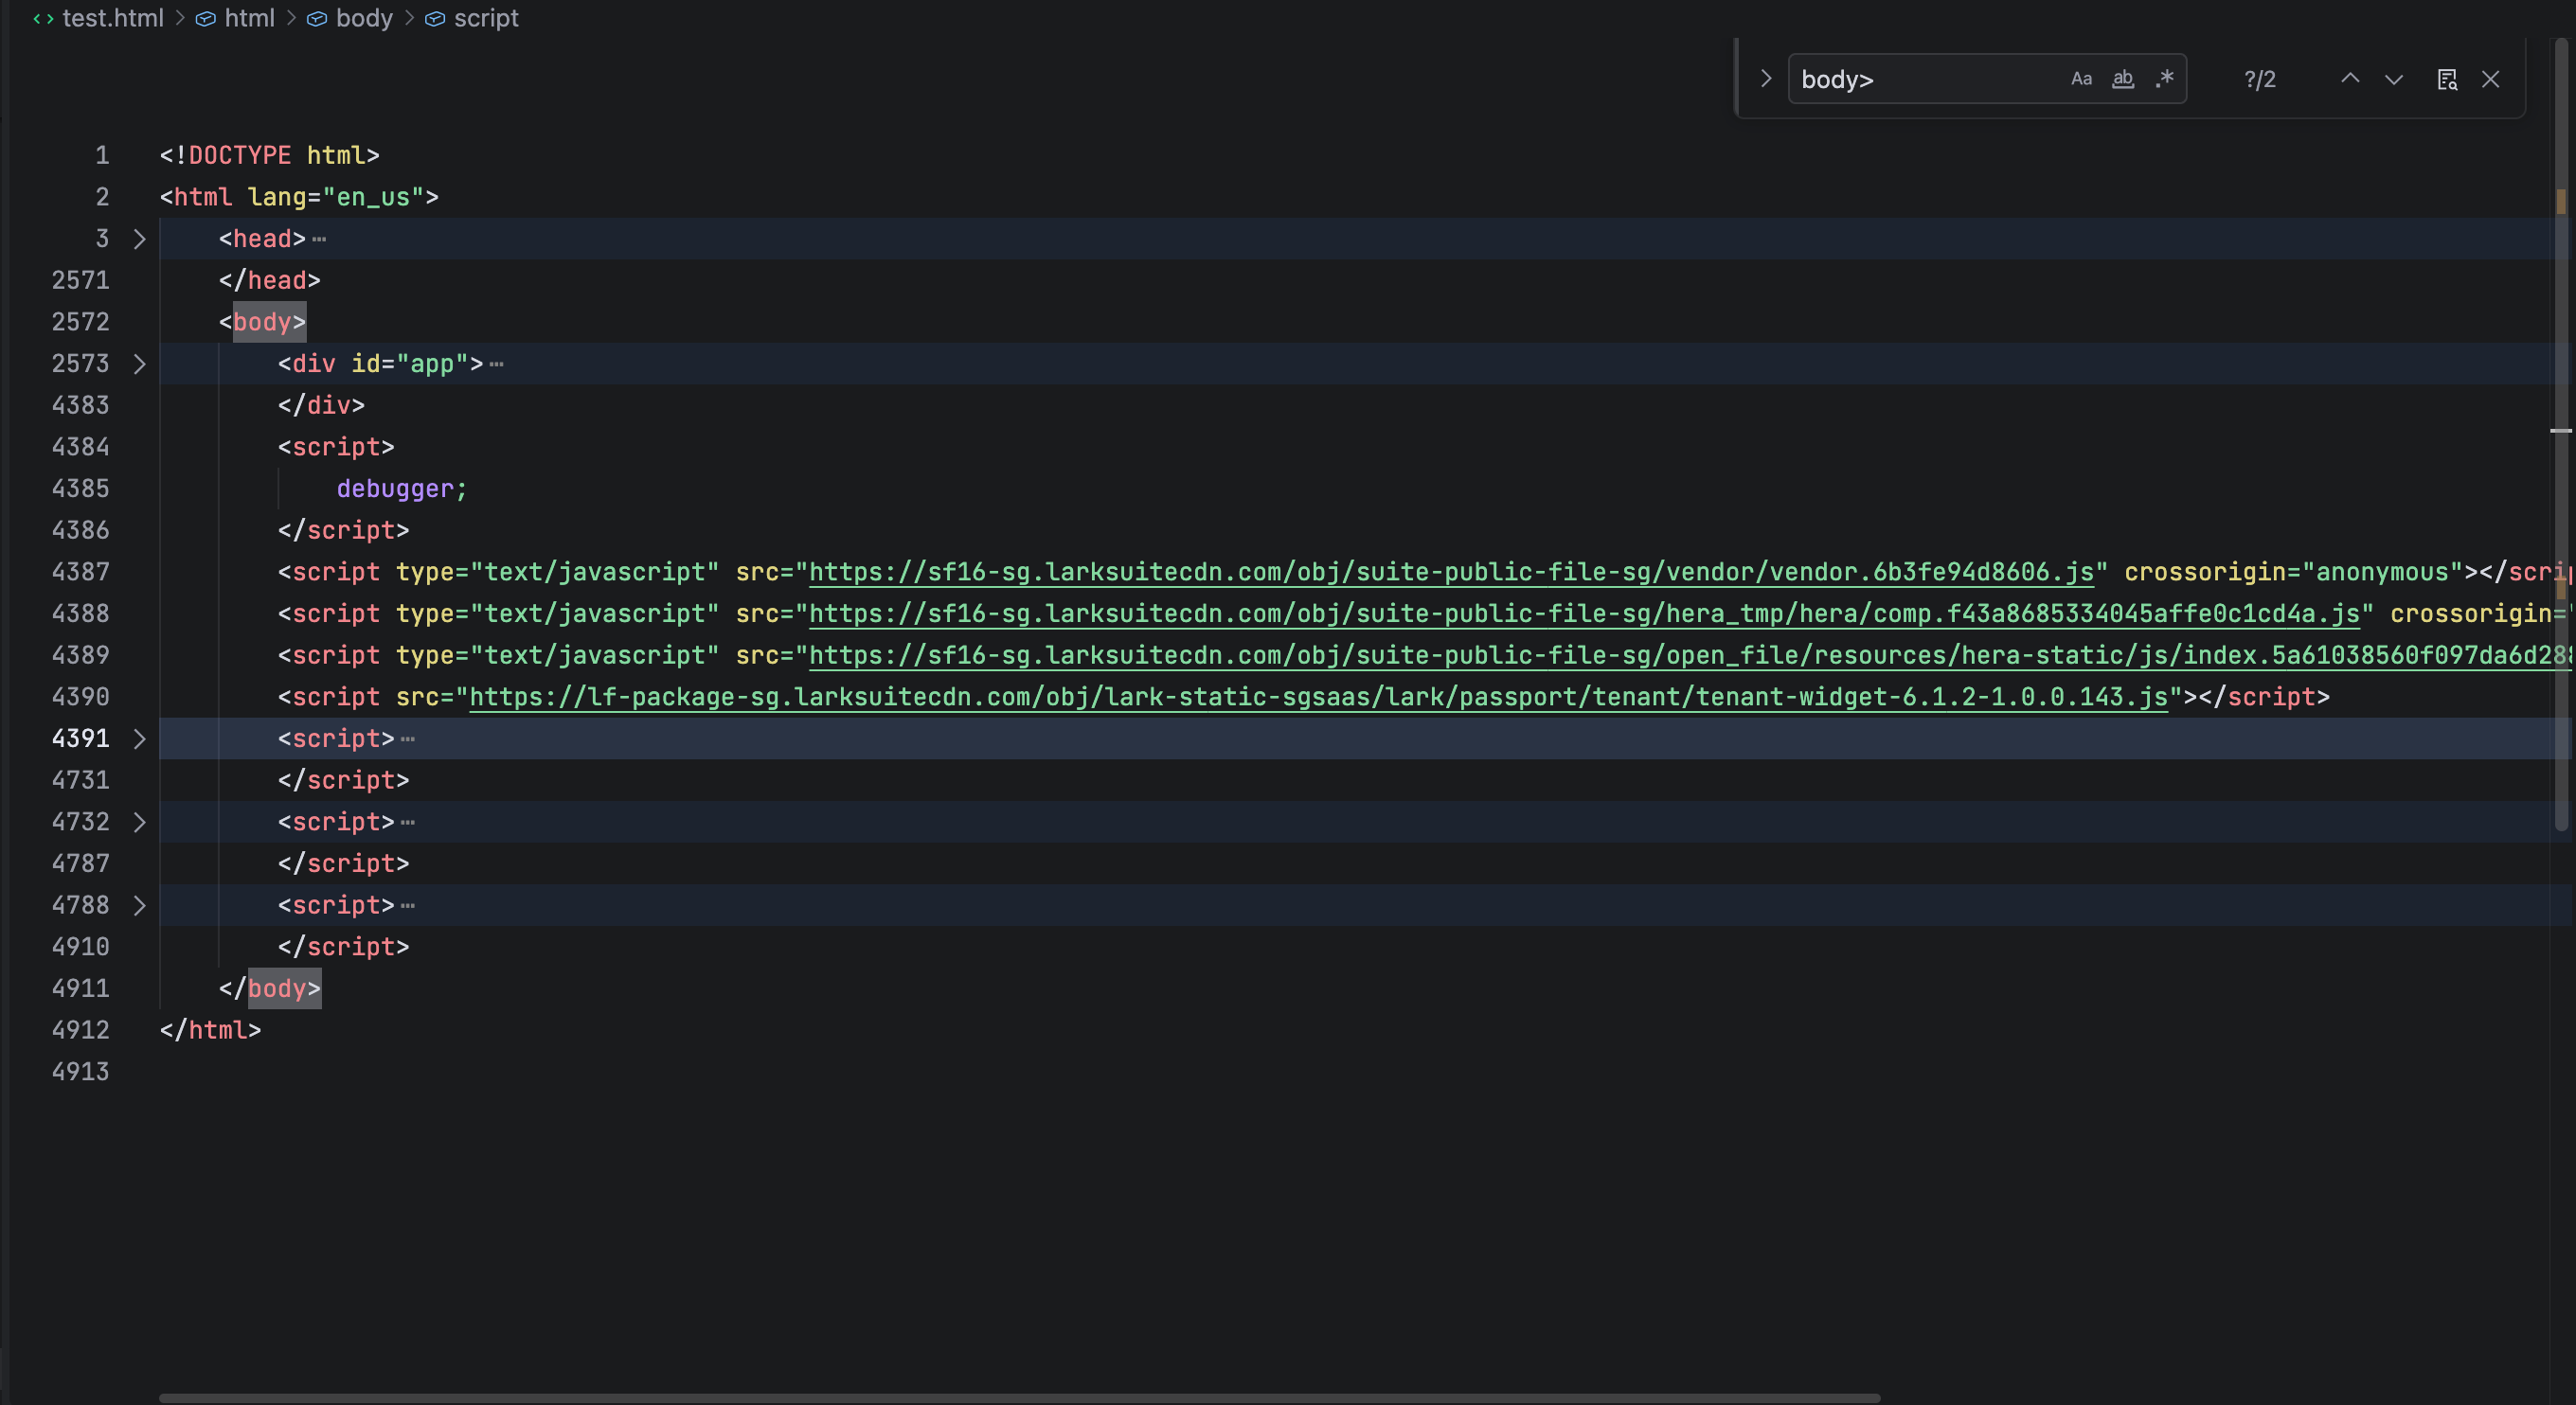Toggle Match Whole Word option
Image resolution: width=2576 pixels, height=1405 pixels.
pyautogui.click(x=2123, y=79)
